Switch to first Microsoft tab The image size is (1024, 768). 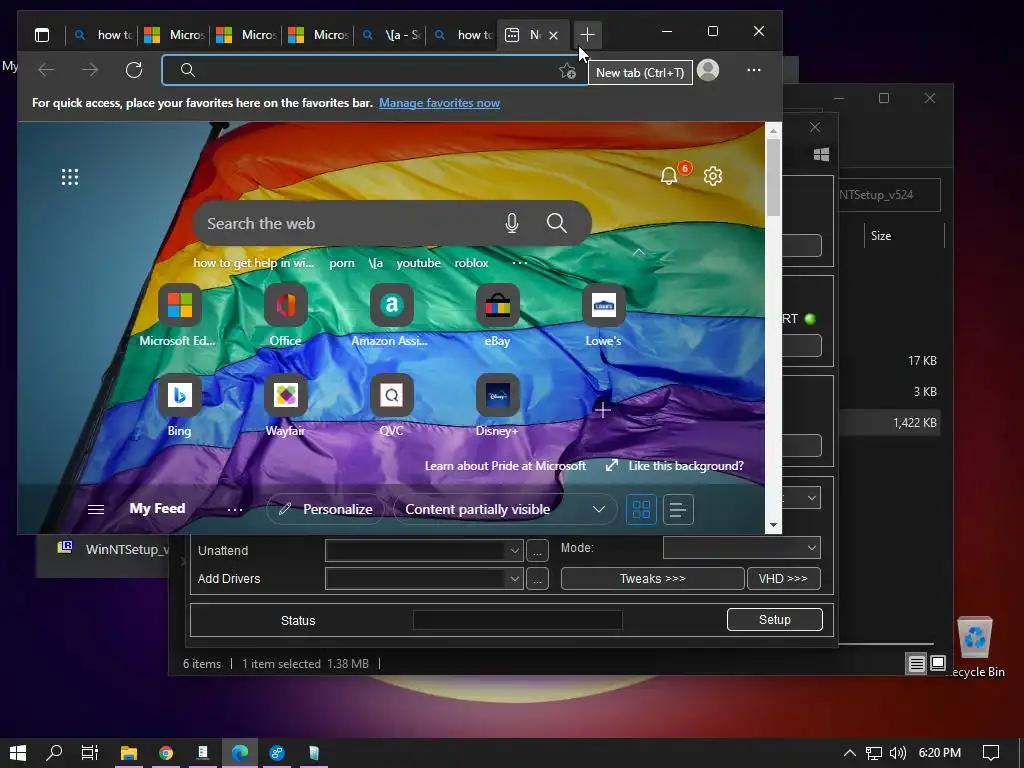point(174,35)
